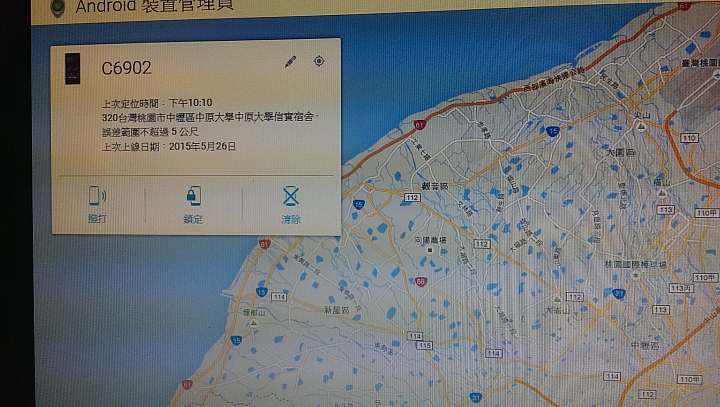Click the 撥打 ring button label
The width and height of the screenshot is (720, 407).
(97, 219)
